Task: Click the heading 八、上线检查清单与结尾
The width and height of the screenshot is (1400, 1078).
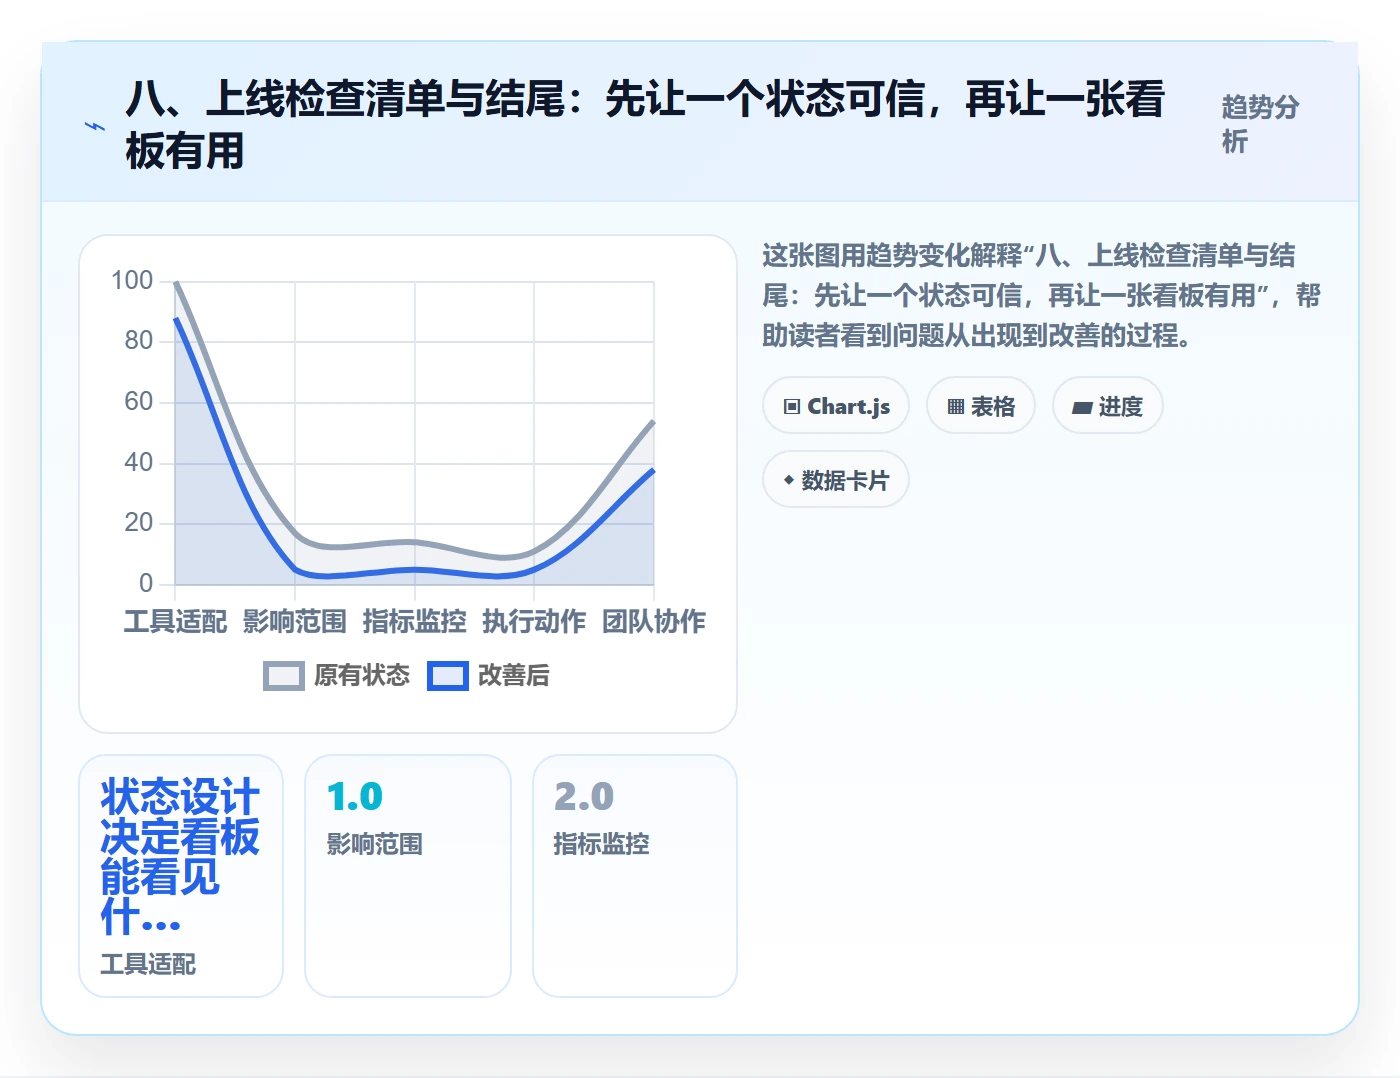Action: tap(645, 125)
